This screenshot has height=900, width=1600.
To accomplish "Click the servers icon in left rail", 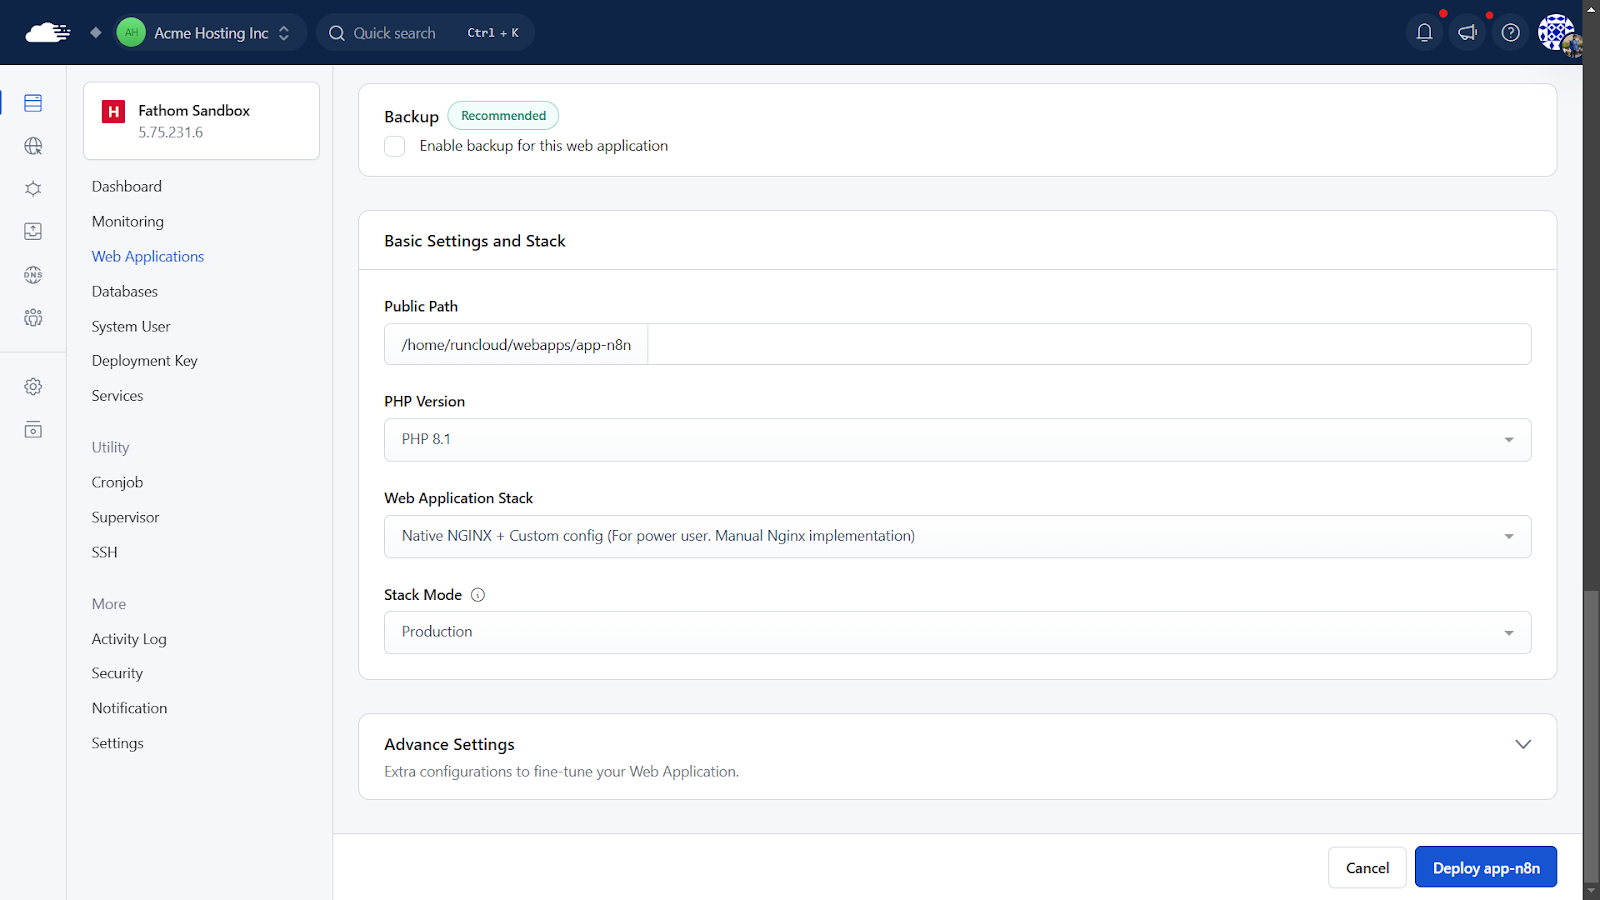I will point(33,103).
